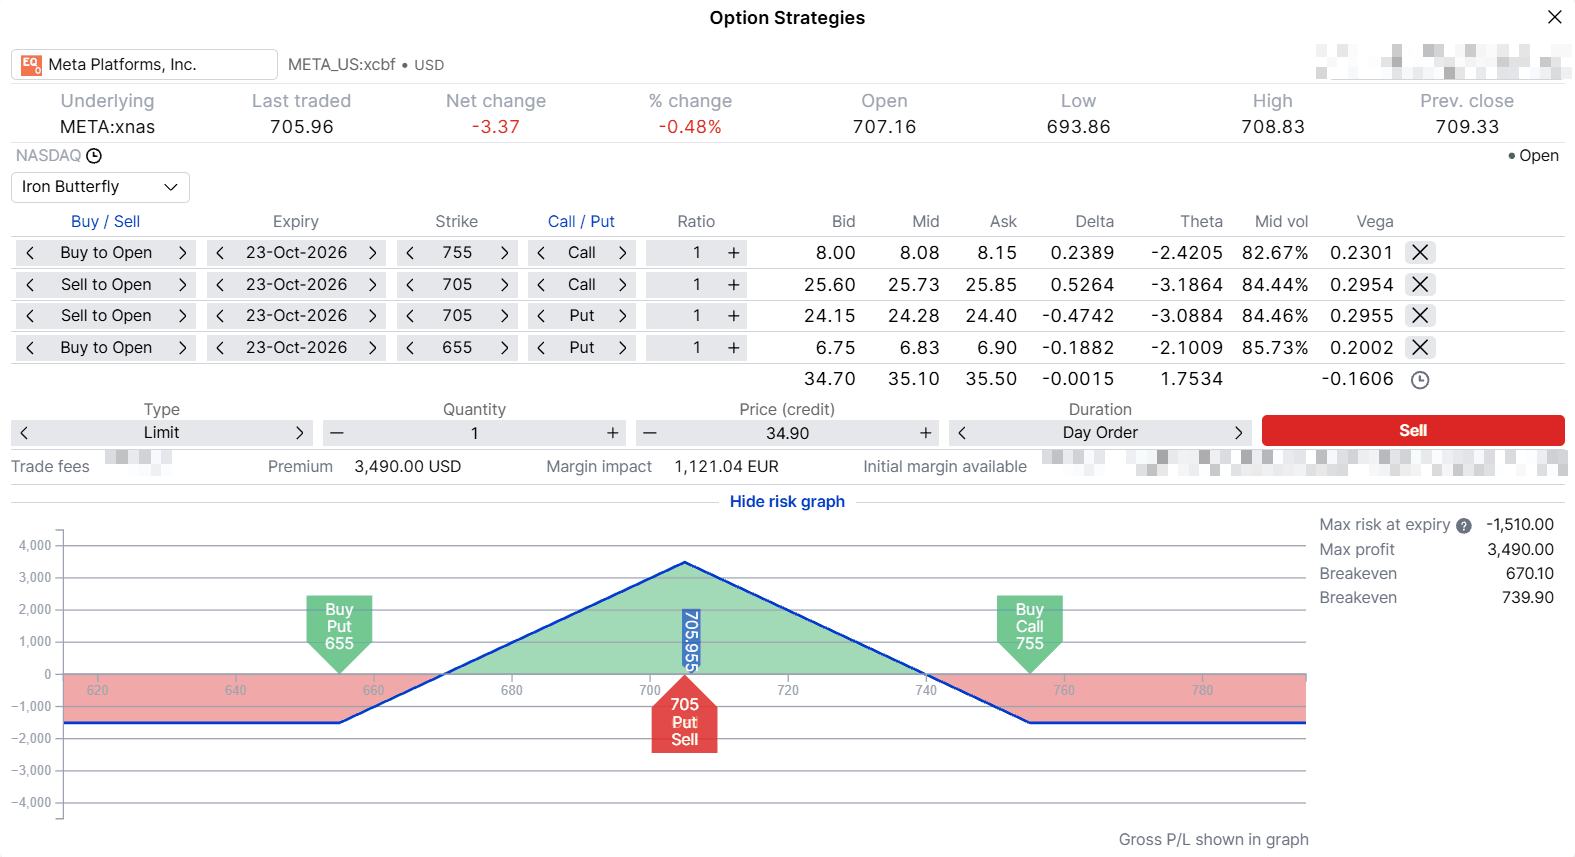Click the Margin impact 1,121.04 EUR value
Viewport: 1575px width, 857px height.
tap(726, 467)
